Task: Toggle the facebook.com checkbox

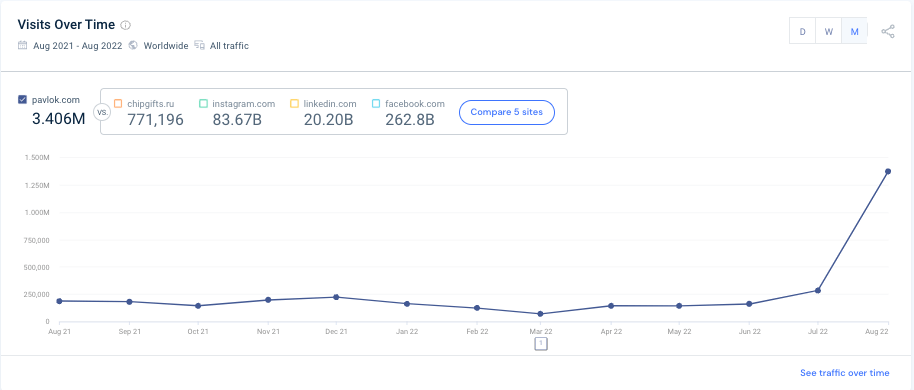Action: coord(376,104)
